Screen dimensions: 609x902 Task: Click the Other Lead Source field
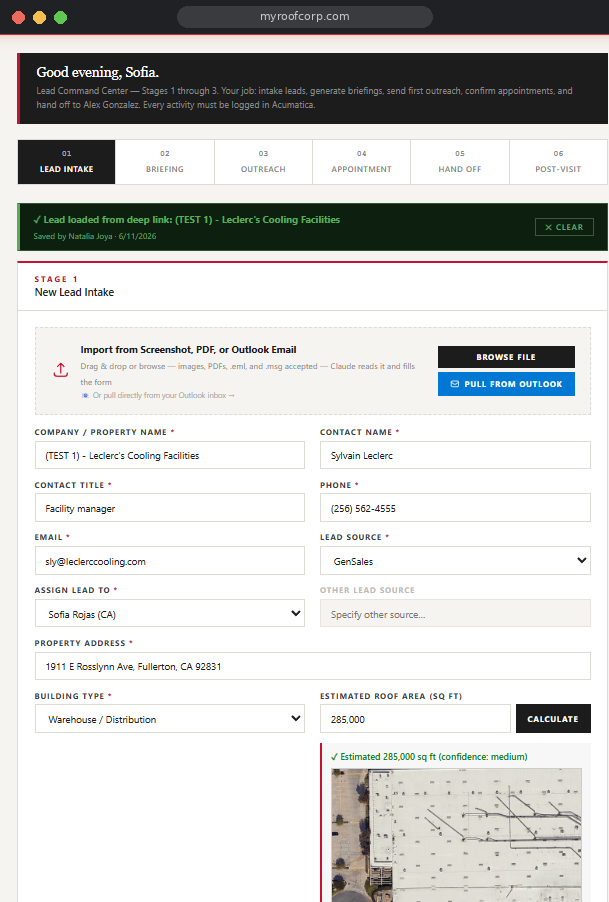click(455, 614)
